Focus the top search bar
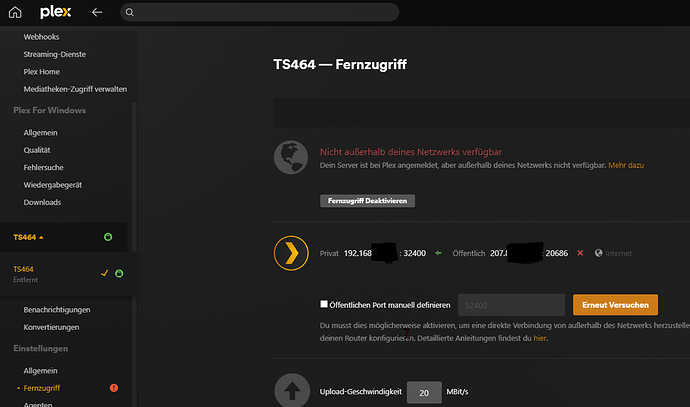The height and width of the screenshot is (407, 690). pyautogui.click(x=260, y=12)
